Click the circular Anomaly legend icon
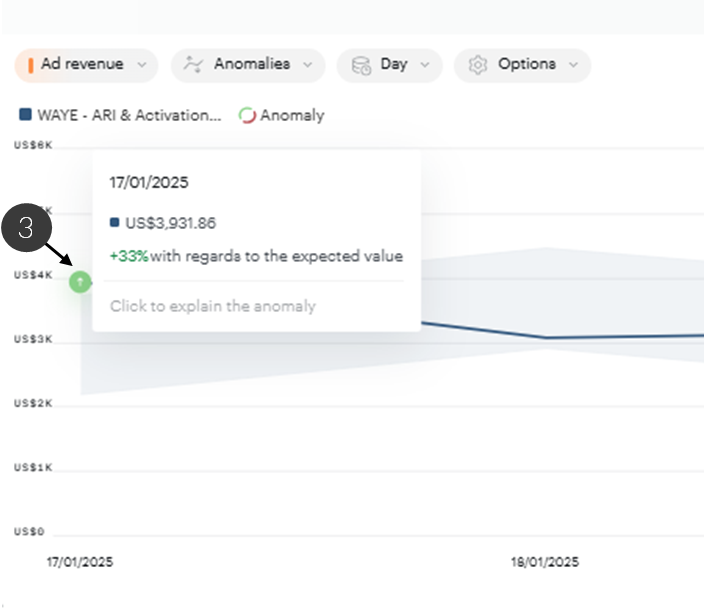 click(x=247, y=115)
